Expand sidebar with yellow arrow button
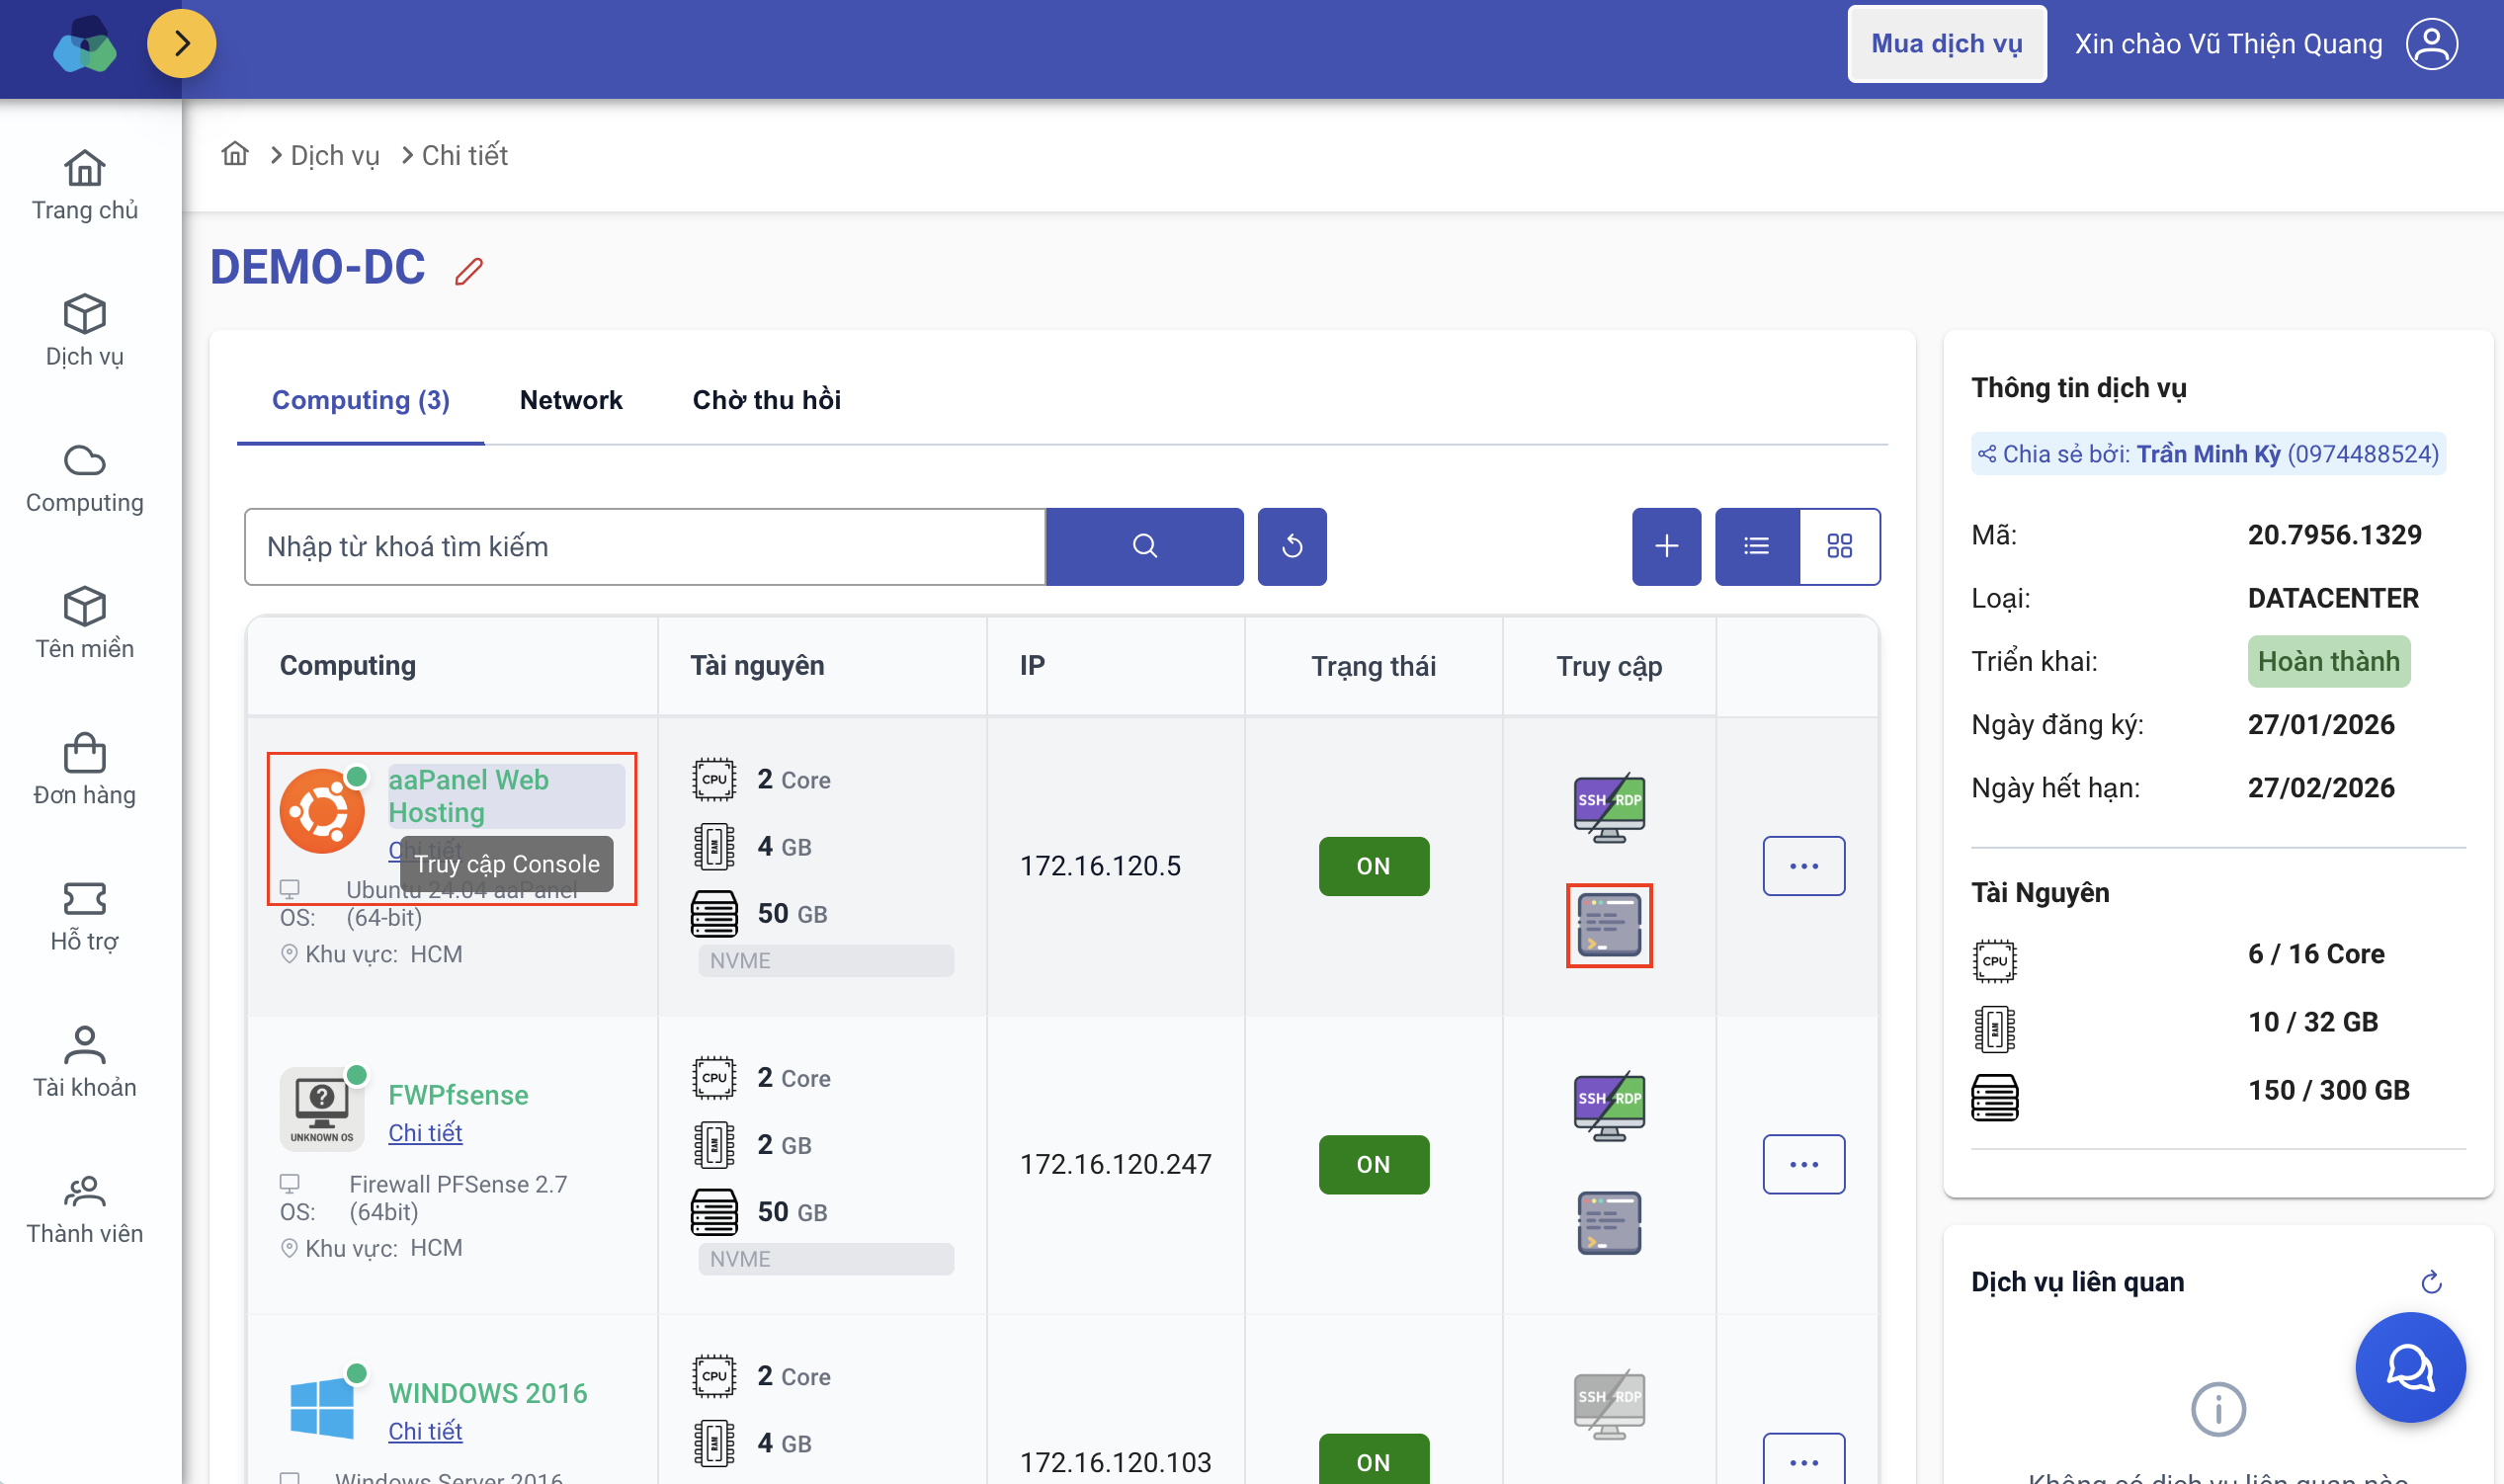Viewport: 2504px width, 1484px height. pyautogui.click(x=181, y=44)
